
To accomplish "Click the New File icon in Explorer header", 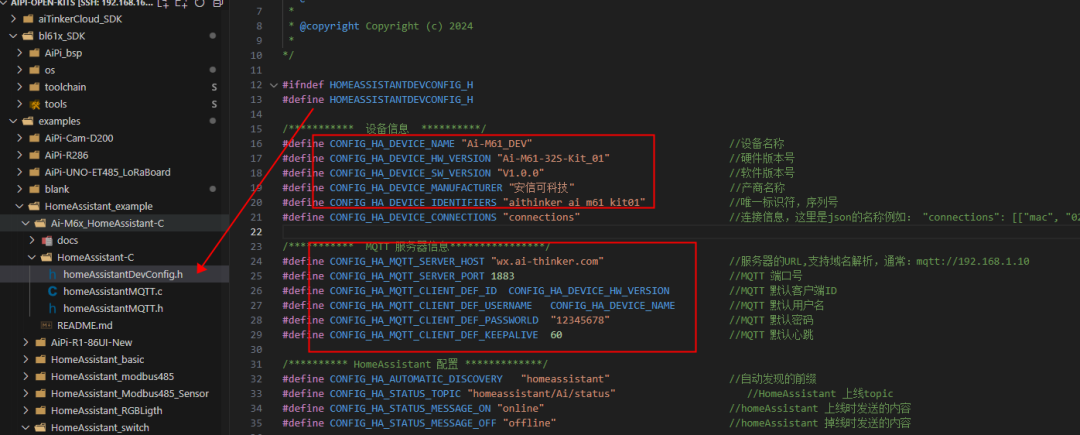I will click(163, 3).
